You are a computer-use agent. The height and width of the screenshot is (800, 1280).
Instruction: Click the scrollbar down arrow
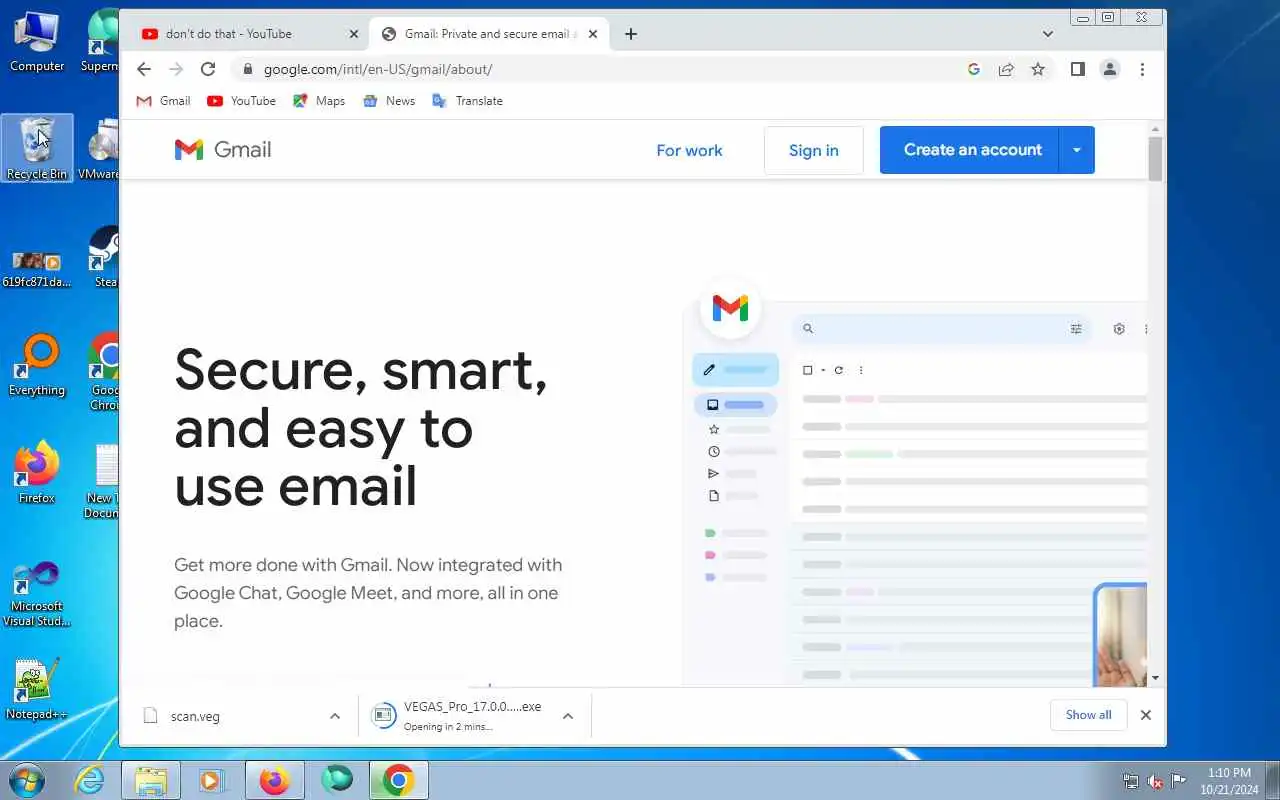(x=1155, y=678)
